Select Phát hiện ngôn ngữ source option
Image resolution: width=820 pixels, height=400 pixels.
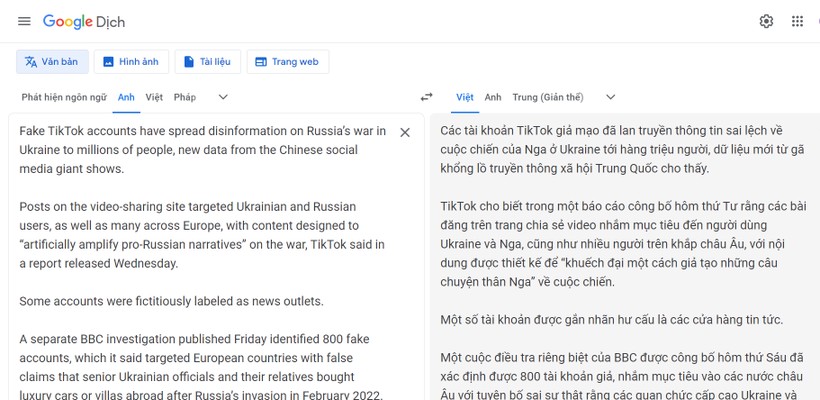click(x=64, y=97)
